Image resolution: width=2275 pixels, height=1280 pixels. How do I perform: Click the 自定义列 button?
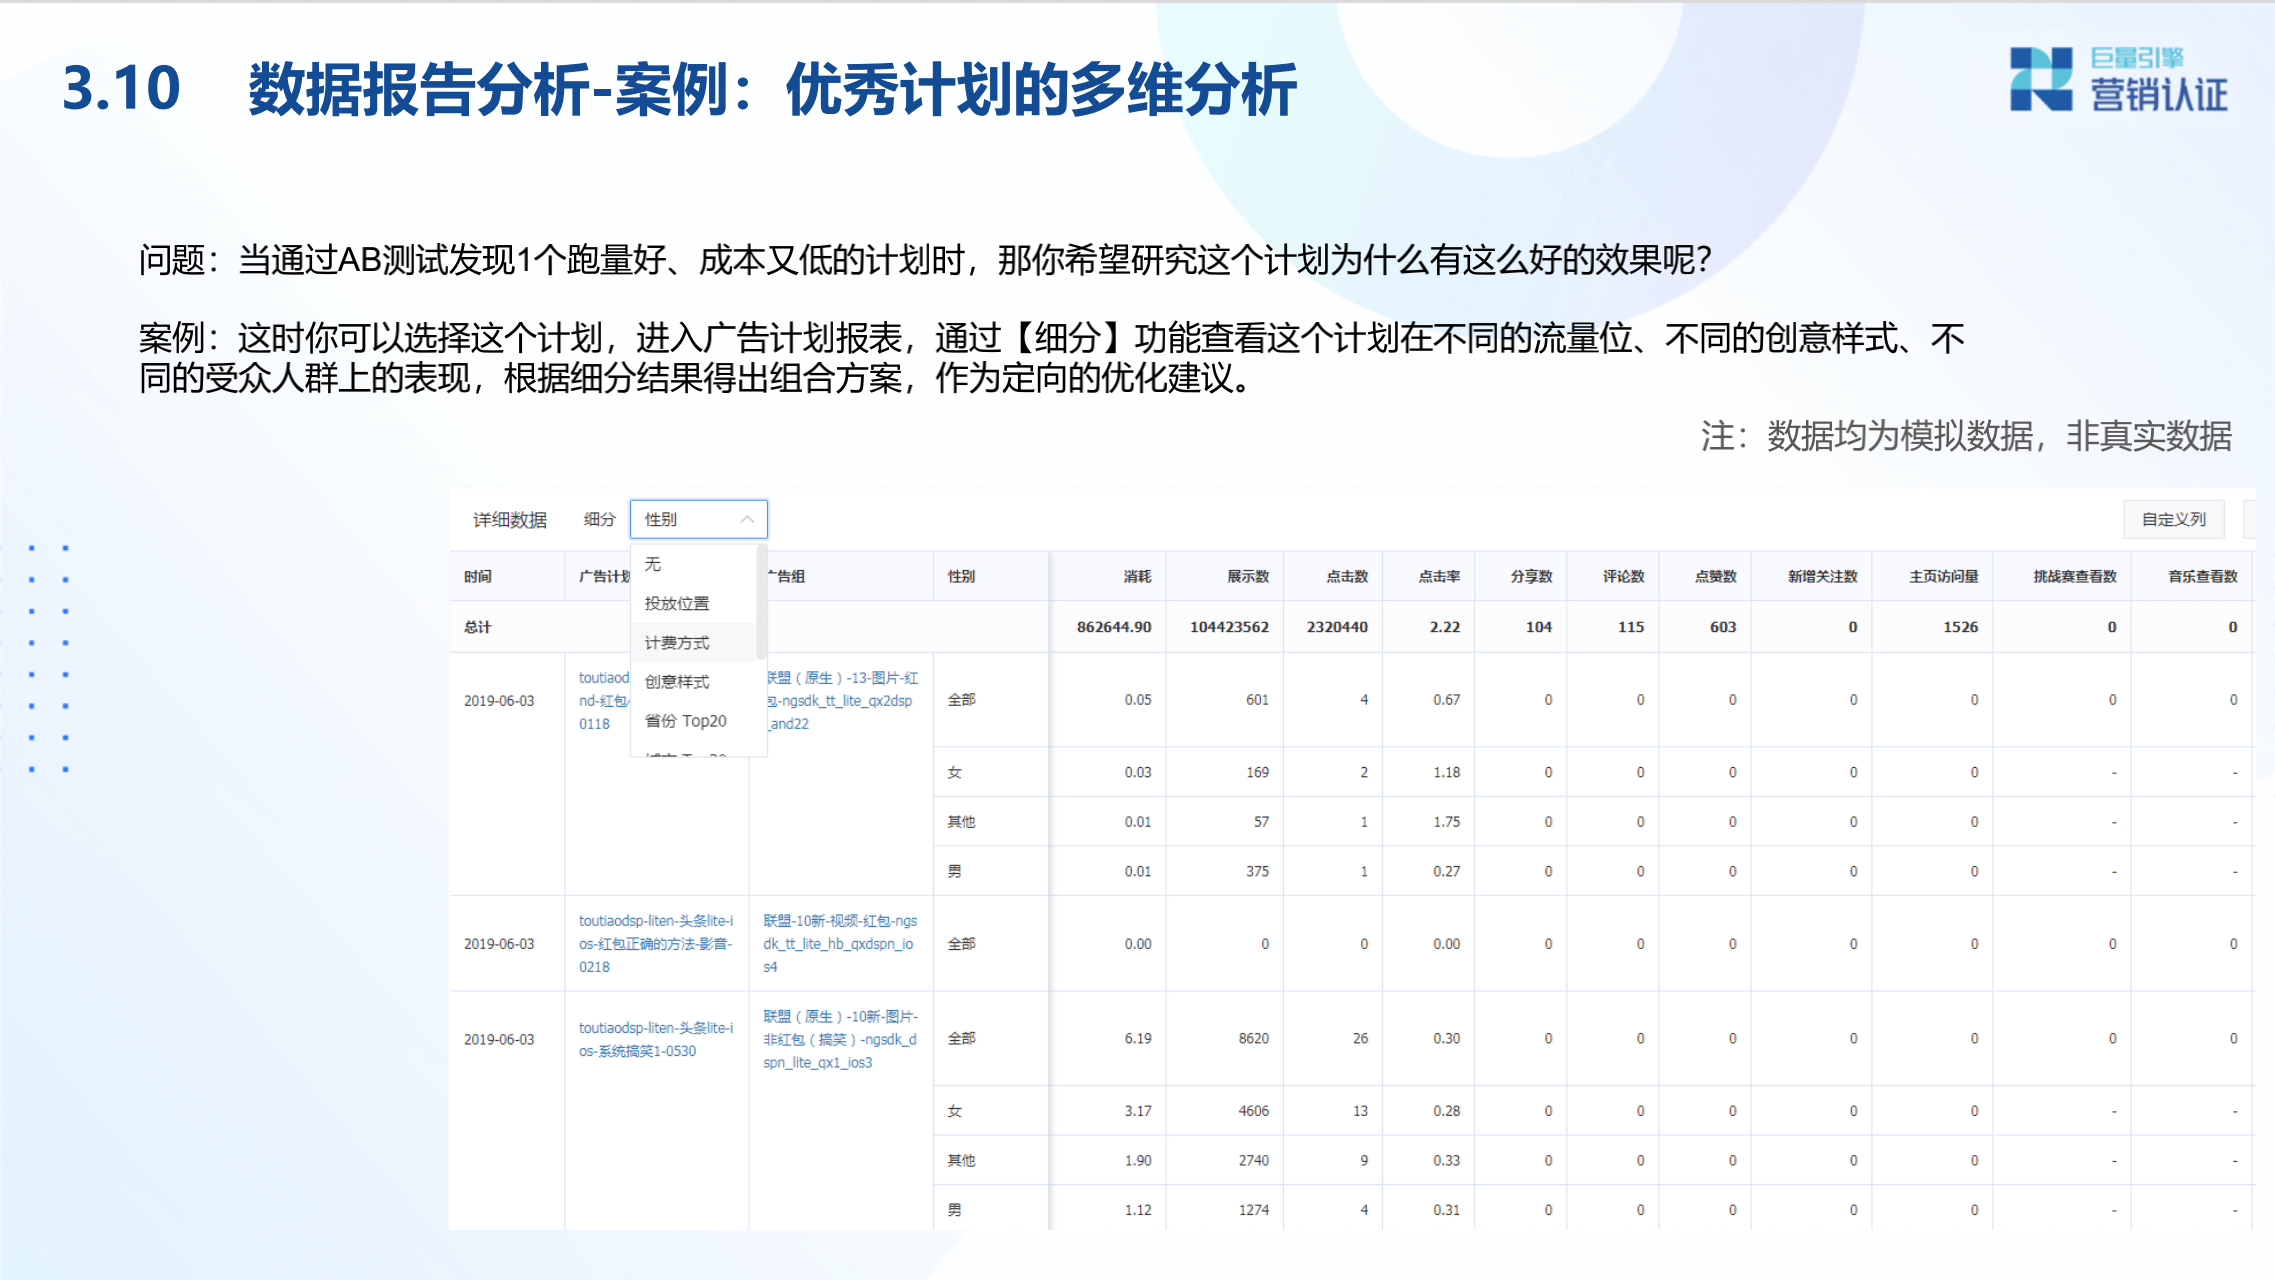(2173, 519)
